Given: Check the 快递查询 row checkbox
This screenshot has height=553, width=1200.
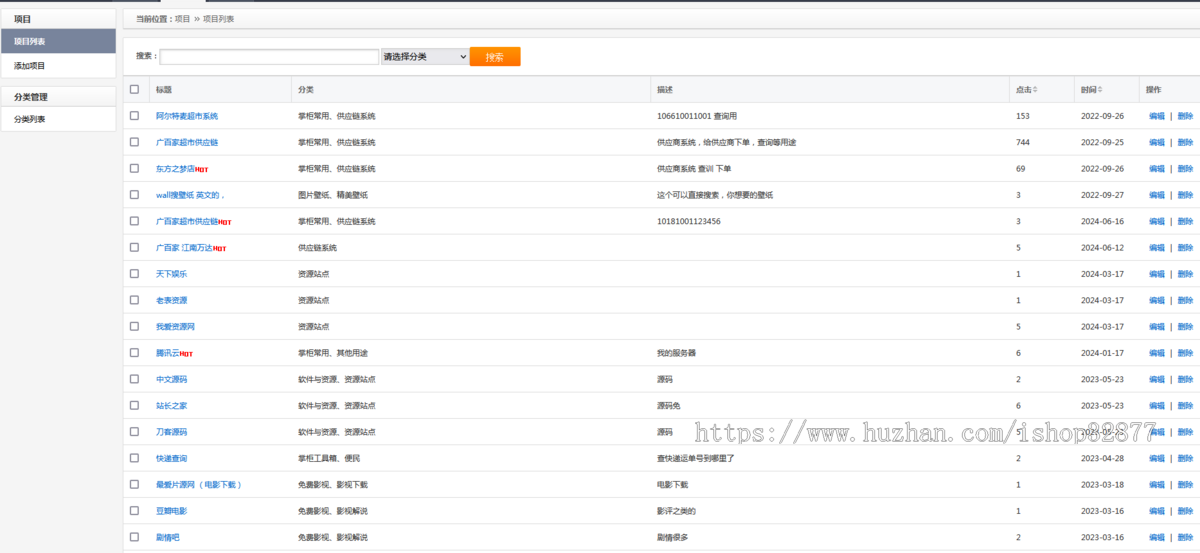Looking at the screenshot, I should [135, 458].
